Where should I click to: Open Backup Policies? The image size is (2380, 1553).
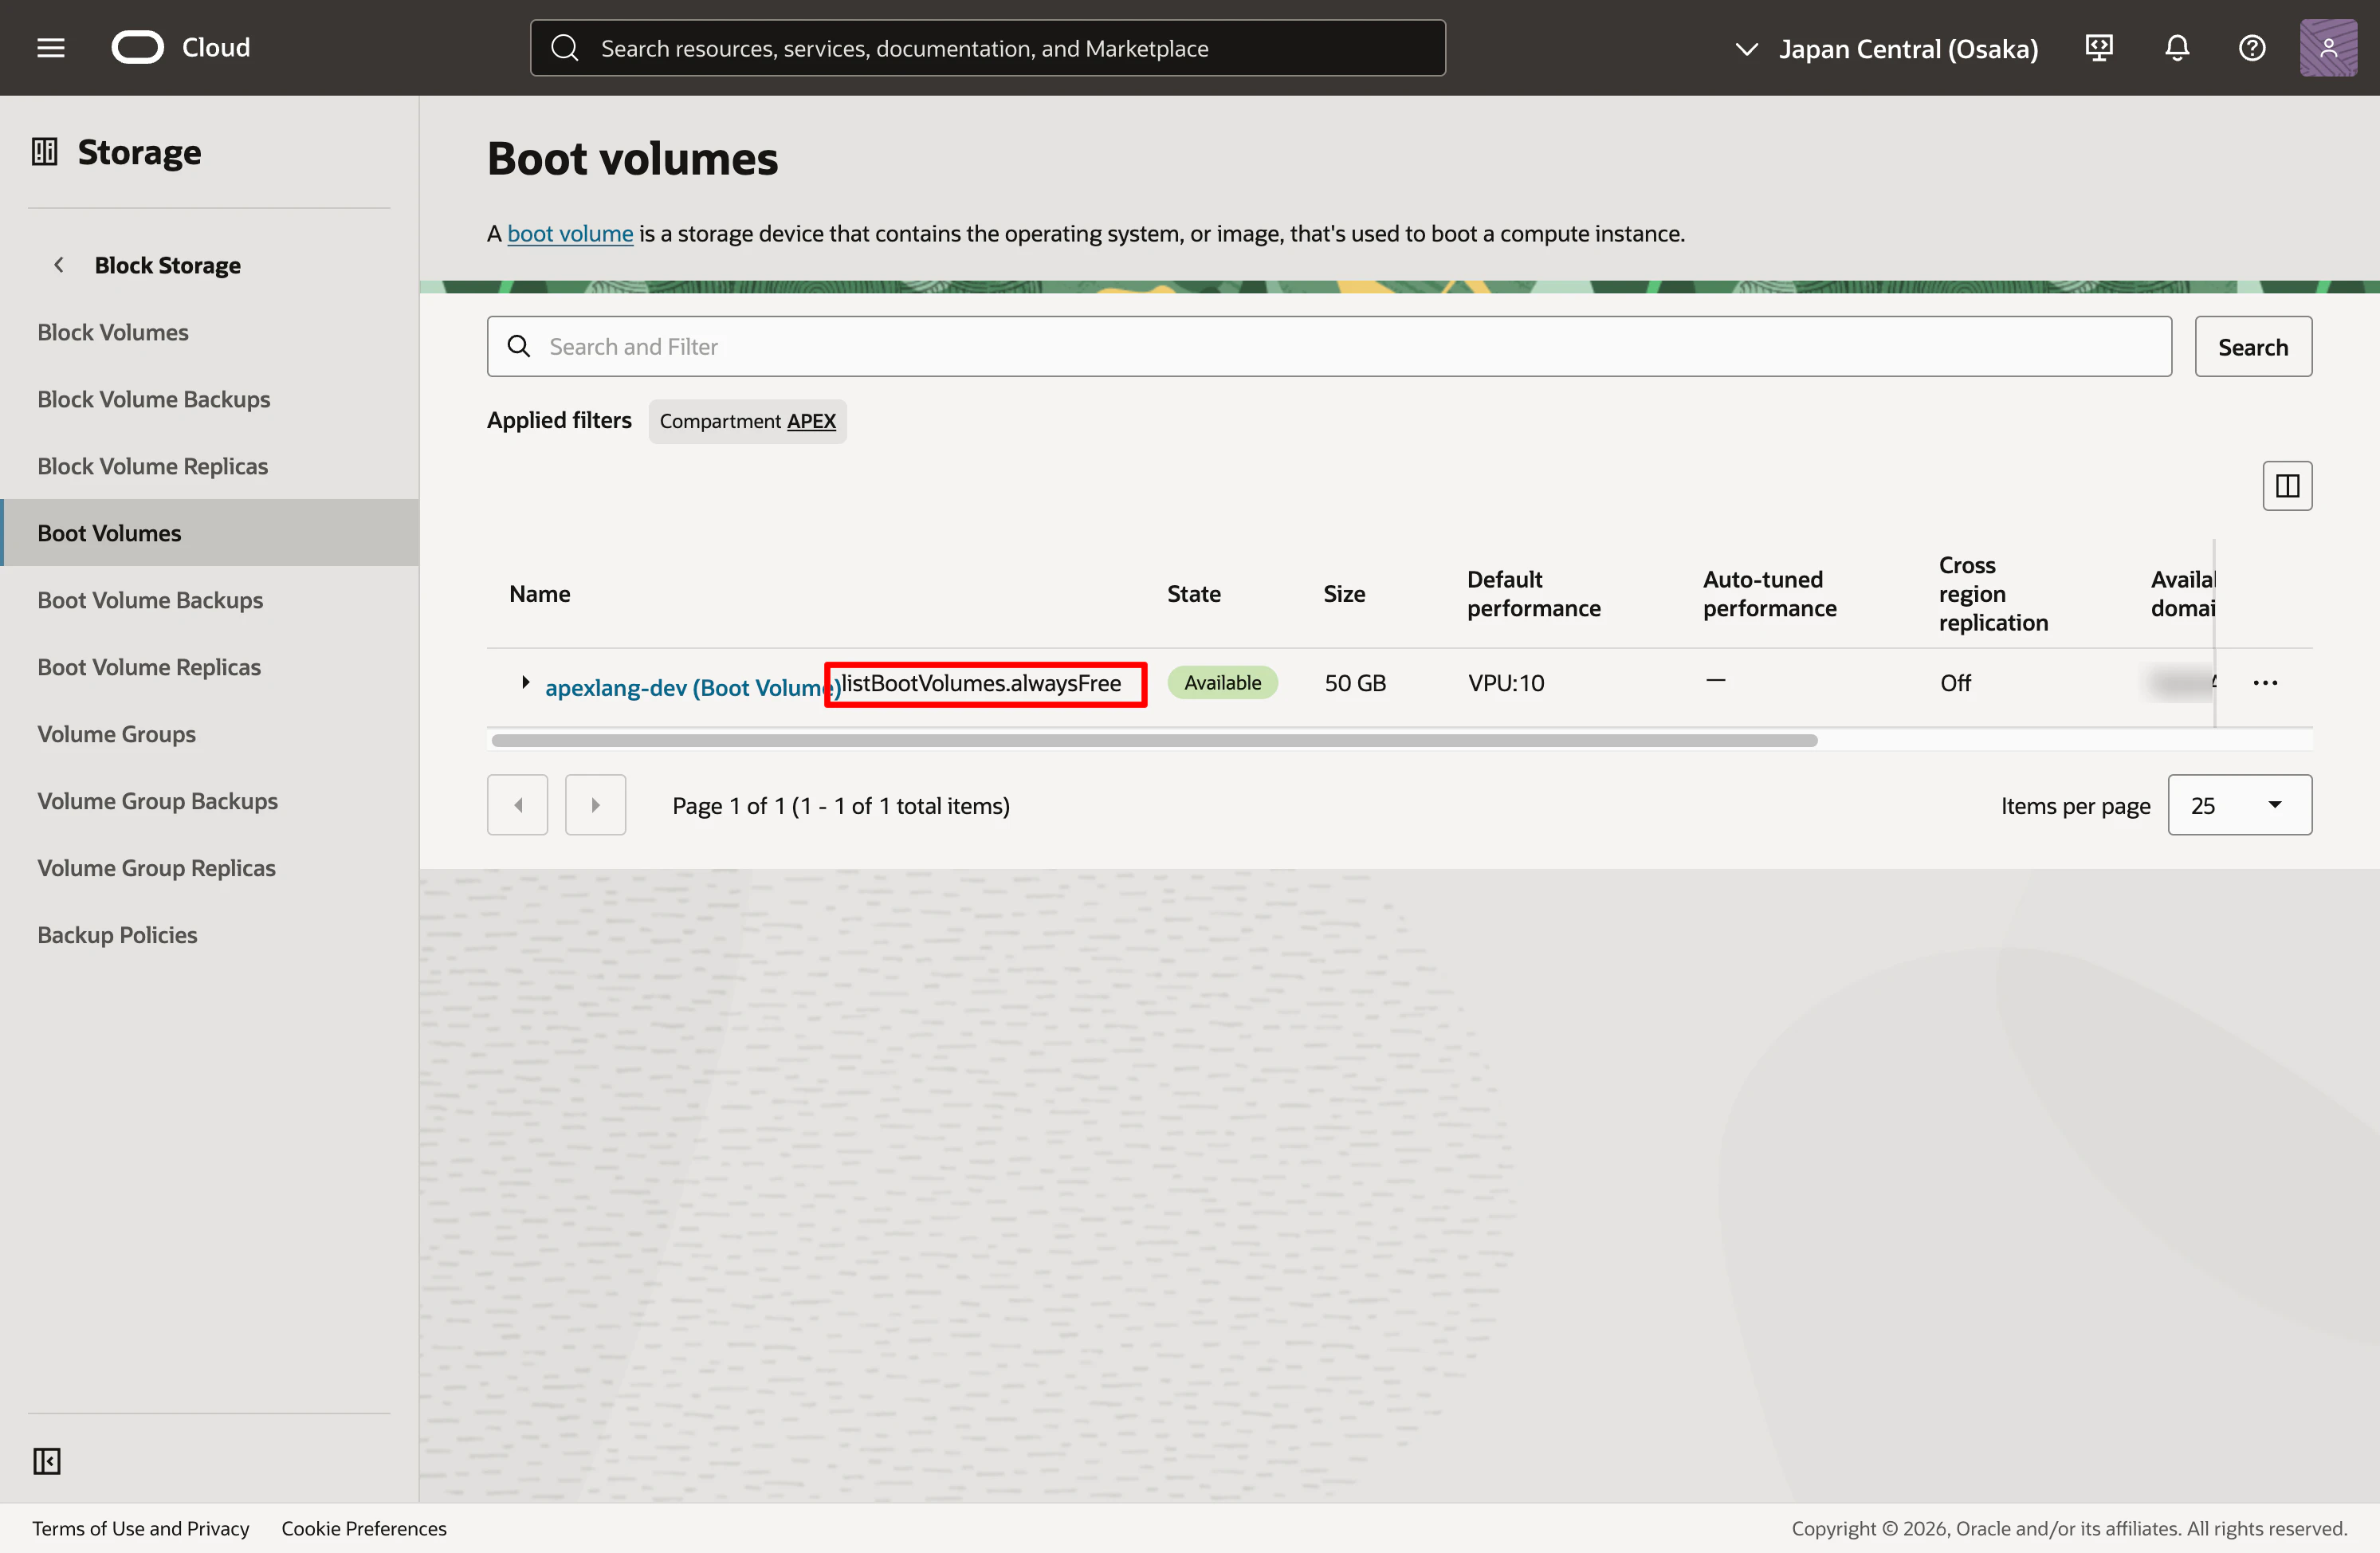[x=118, y=935]
